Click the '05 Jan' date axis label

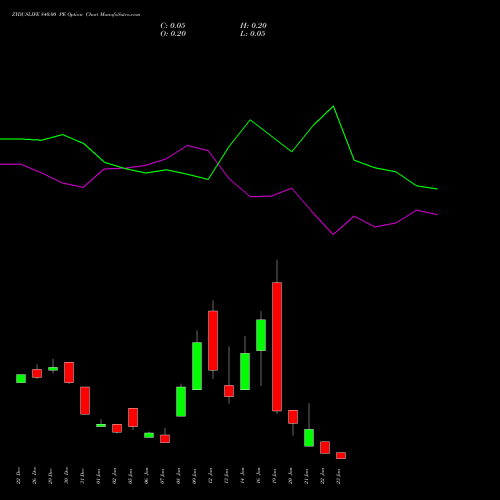point(131,476)
